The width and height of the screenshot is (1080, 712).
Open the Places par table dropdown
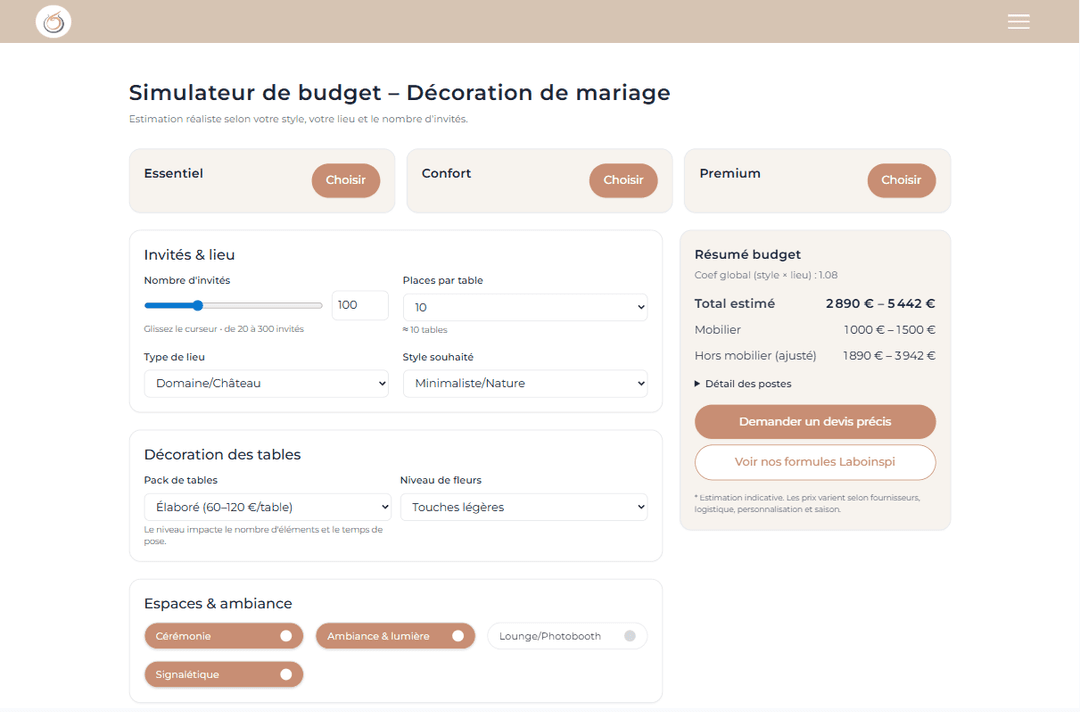pos(524,306)
